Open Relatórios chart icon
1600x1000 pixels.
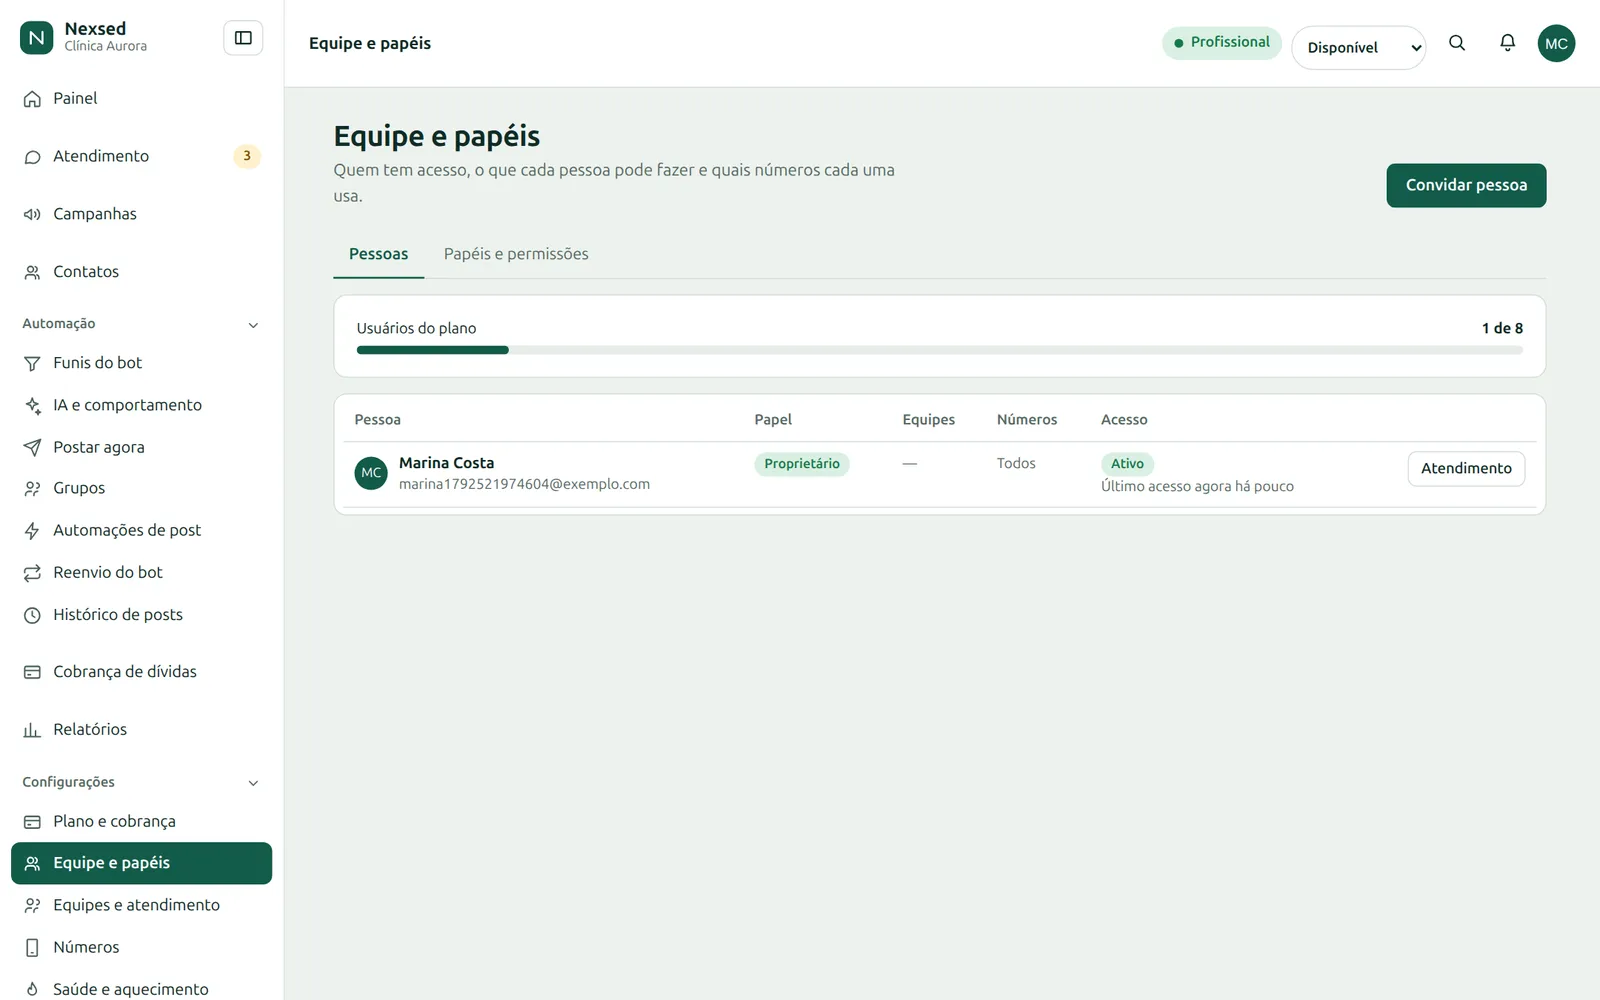32,730
